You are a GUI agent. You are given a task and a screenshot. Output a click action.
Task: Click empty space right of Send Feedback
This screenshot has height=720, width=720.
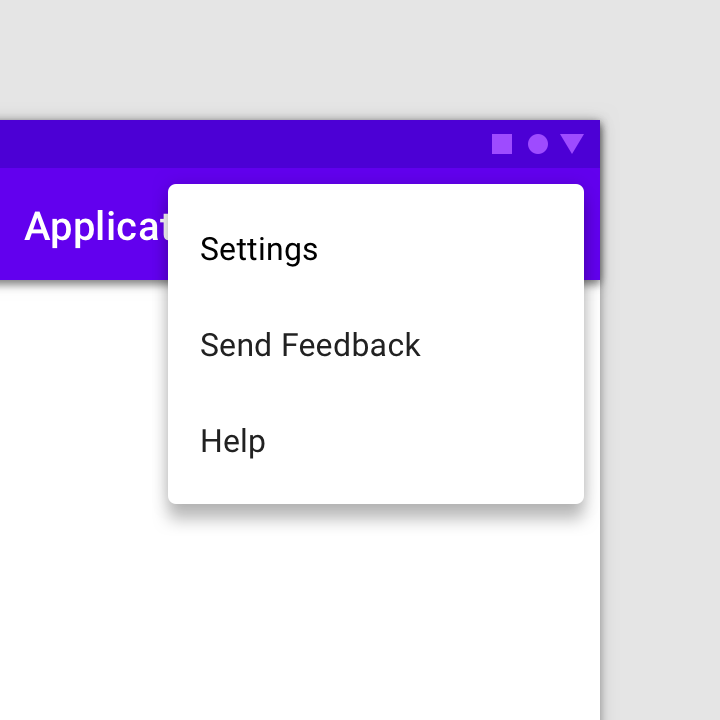(501, 345)
